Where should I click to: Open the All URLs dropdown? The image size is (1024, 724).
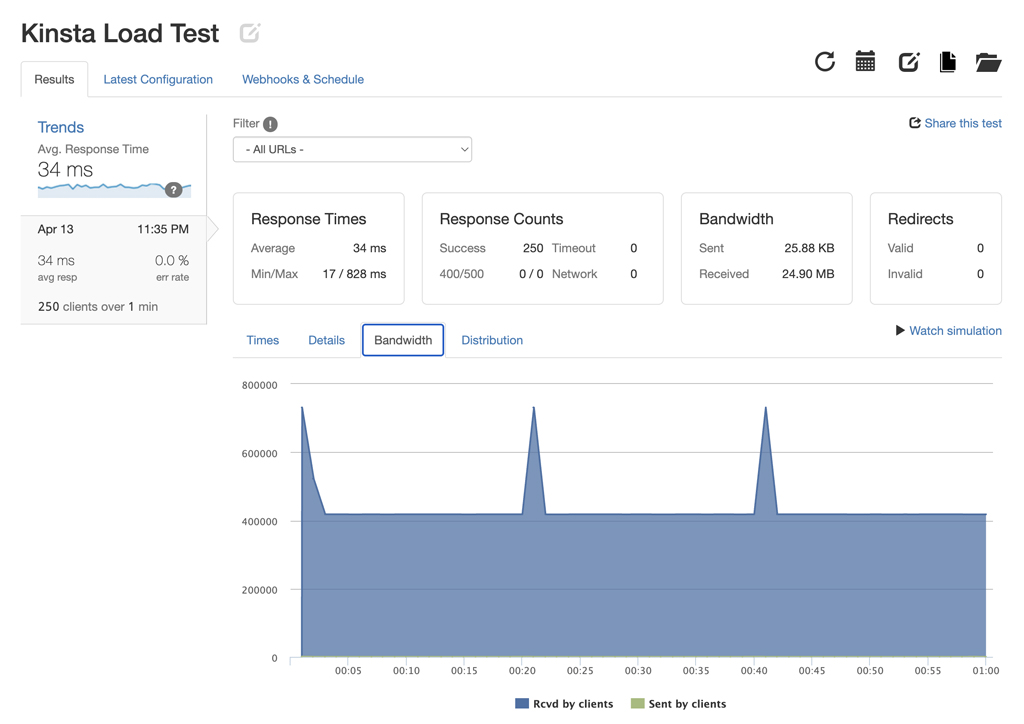[352, 148]
